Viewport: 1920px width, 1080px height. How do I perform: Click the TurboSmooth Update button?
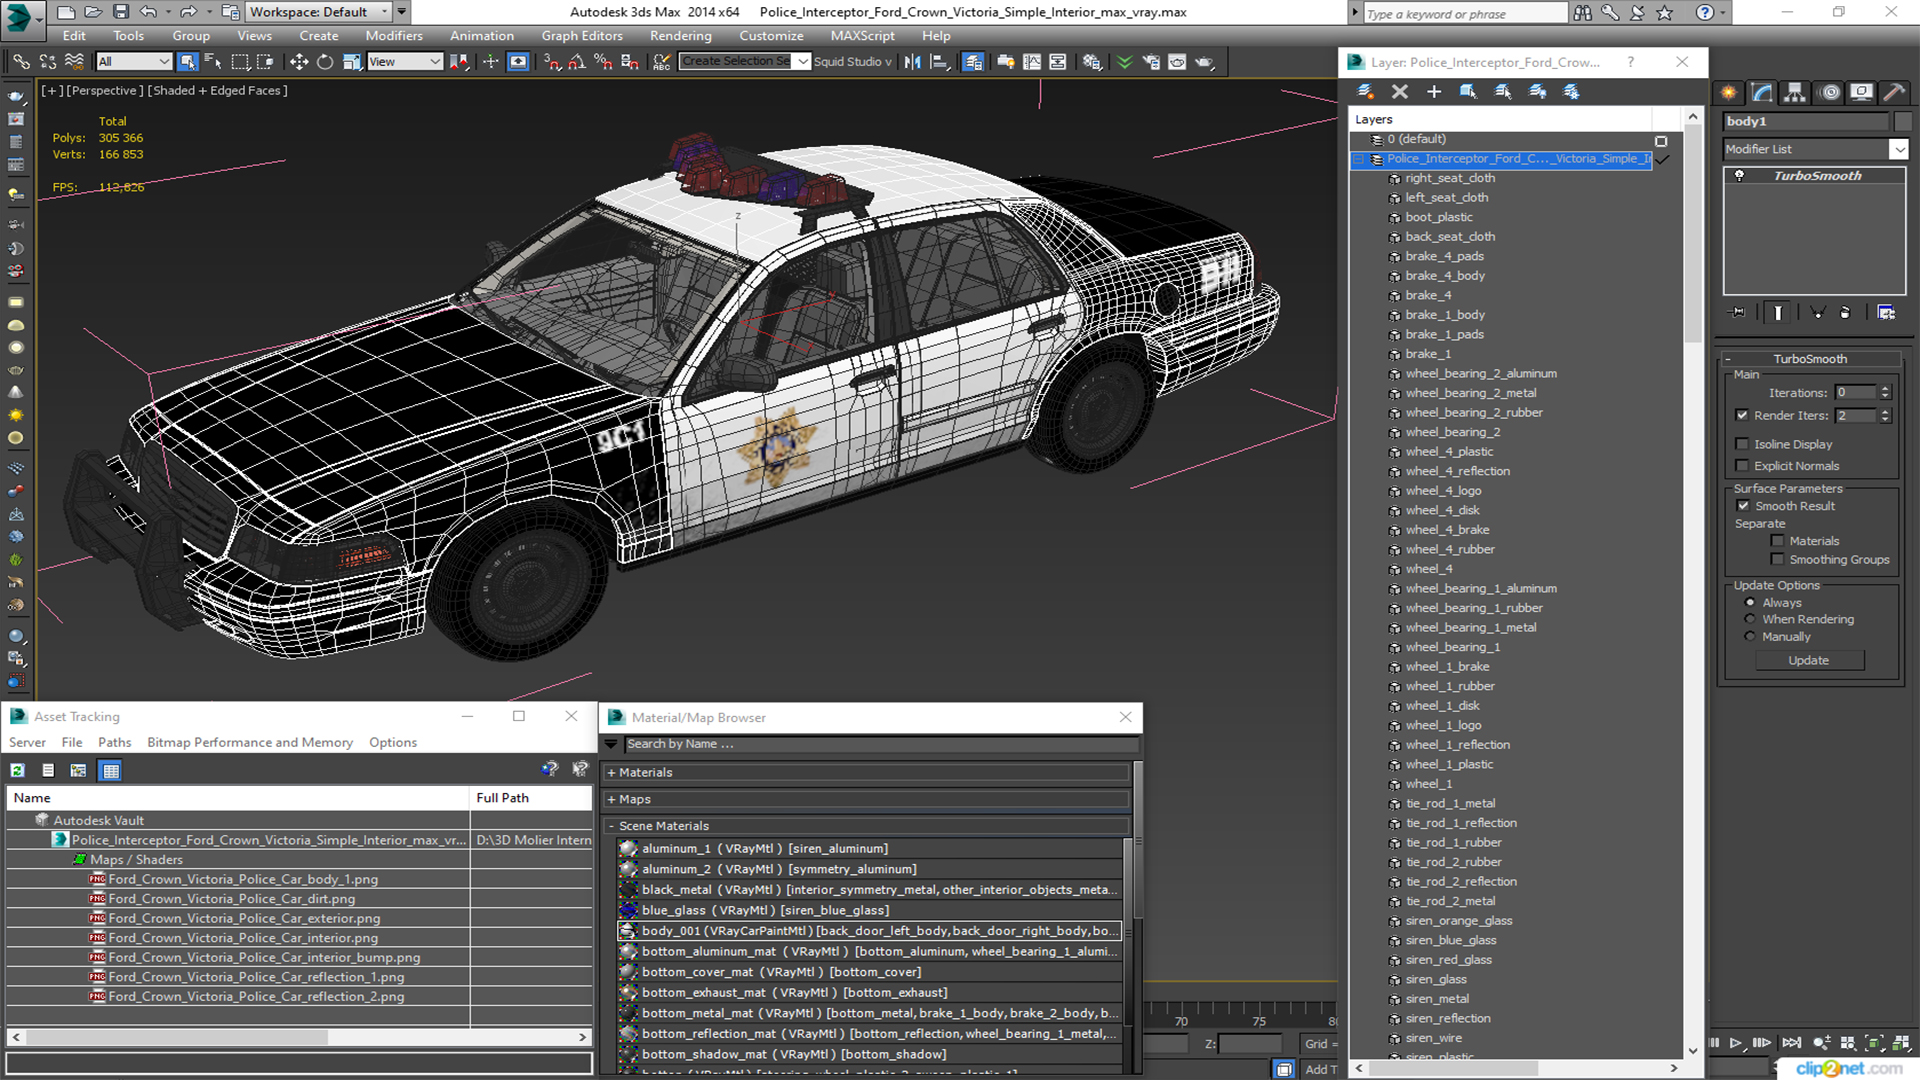(x=1808, y=660)
